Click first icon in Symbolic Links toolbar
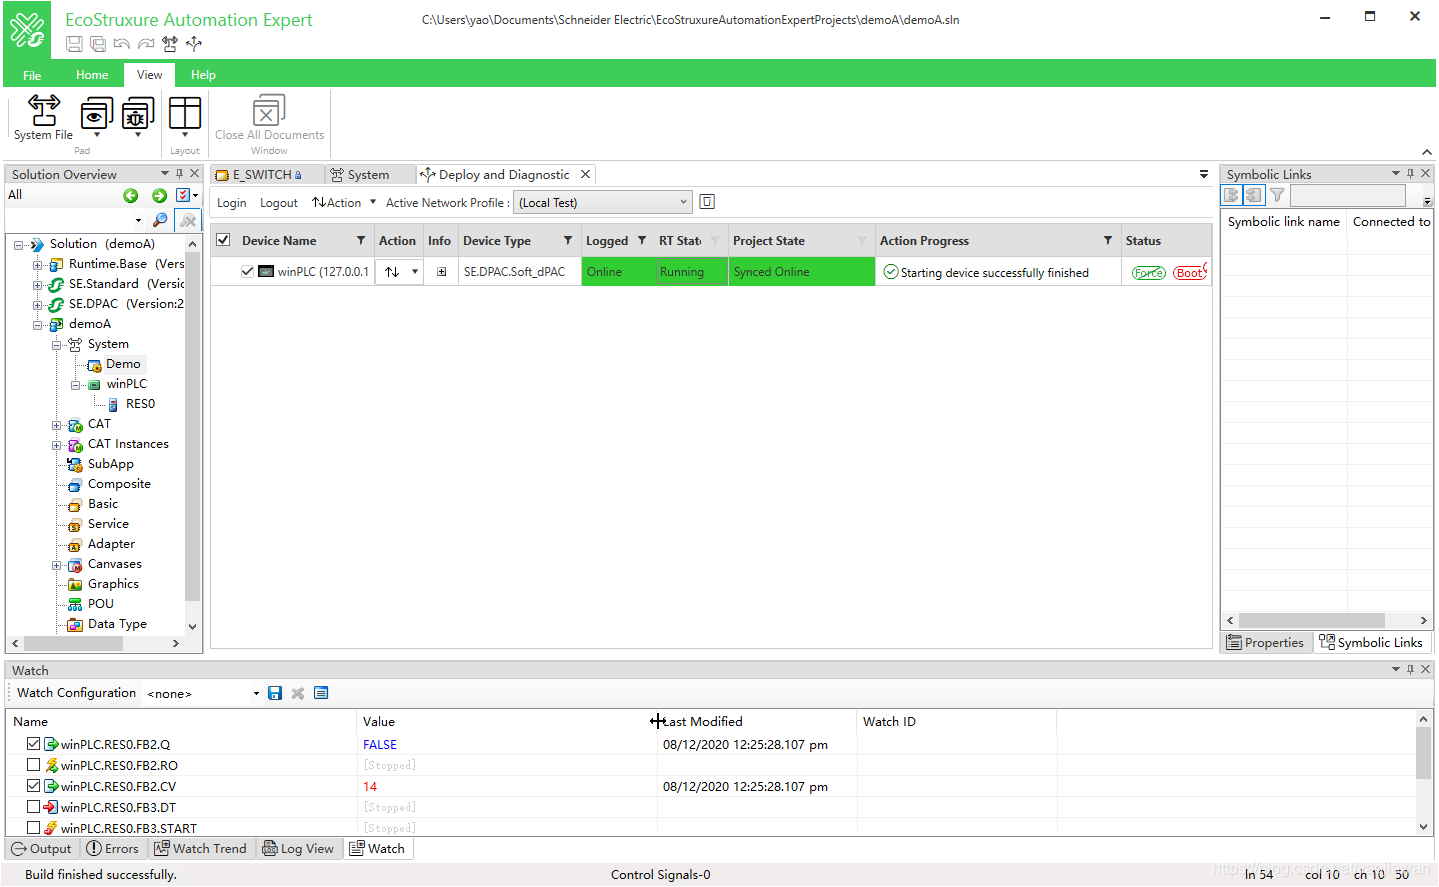Screen dimensions: 1439x887 pyautogui.click(x=1232, y=195)
